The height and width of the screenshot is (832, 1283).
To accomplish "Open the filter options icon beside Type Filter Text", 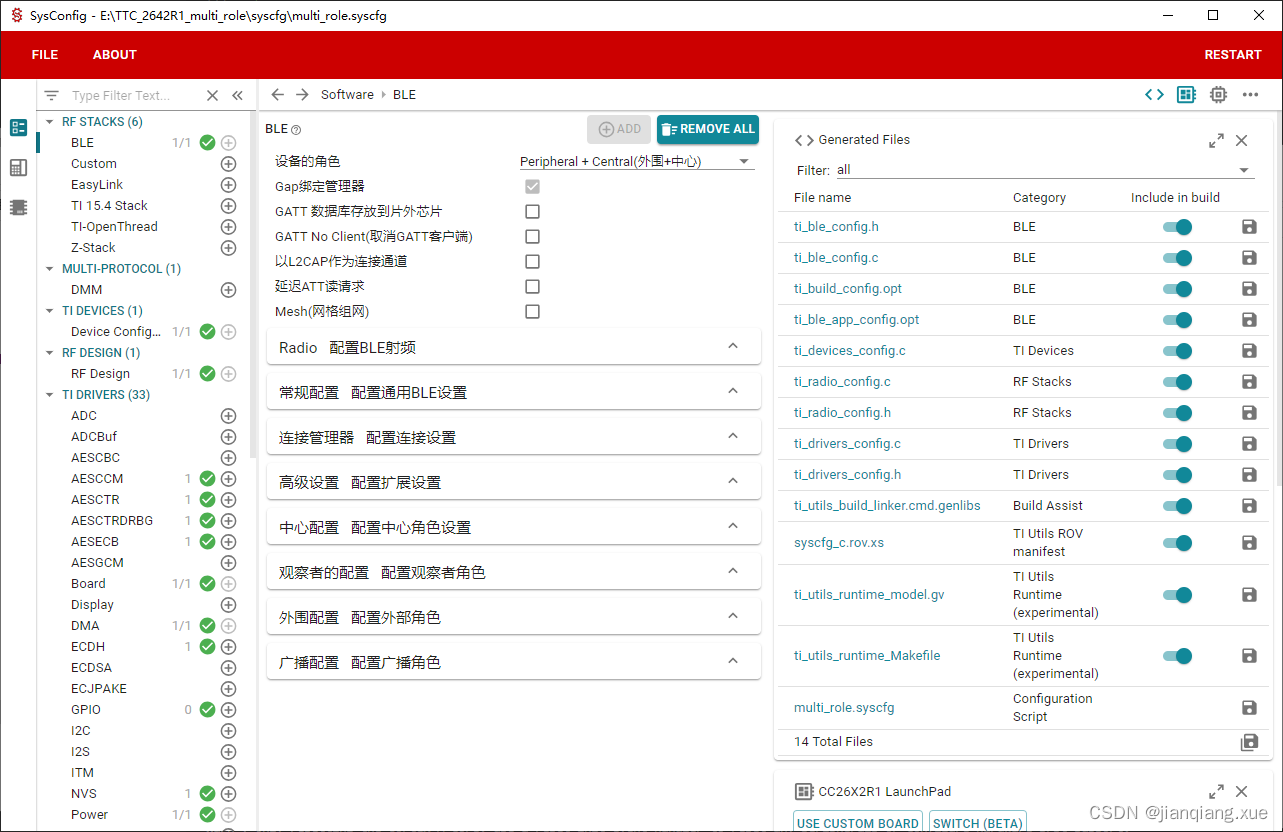I will 51,96.
